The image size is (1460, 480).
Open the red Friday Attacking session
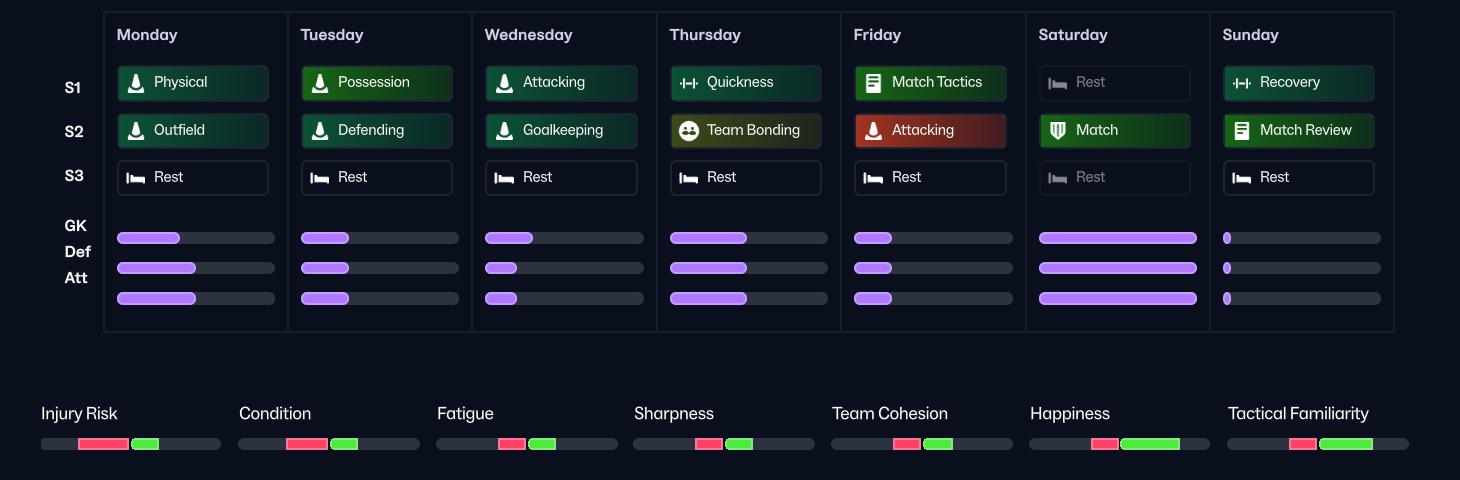pyautogui.click(x=930, y=131)
